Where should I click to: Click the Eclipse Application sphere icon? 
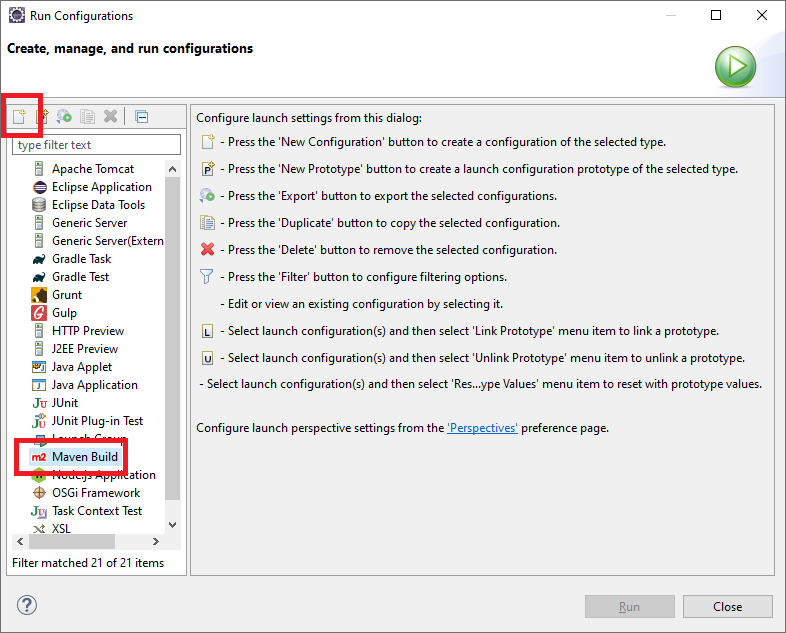click(x=40, y=187)
